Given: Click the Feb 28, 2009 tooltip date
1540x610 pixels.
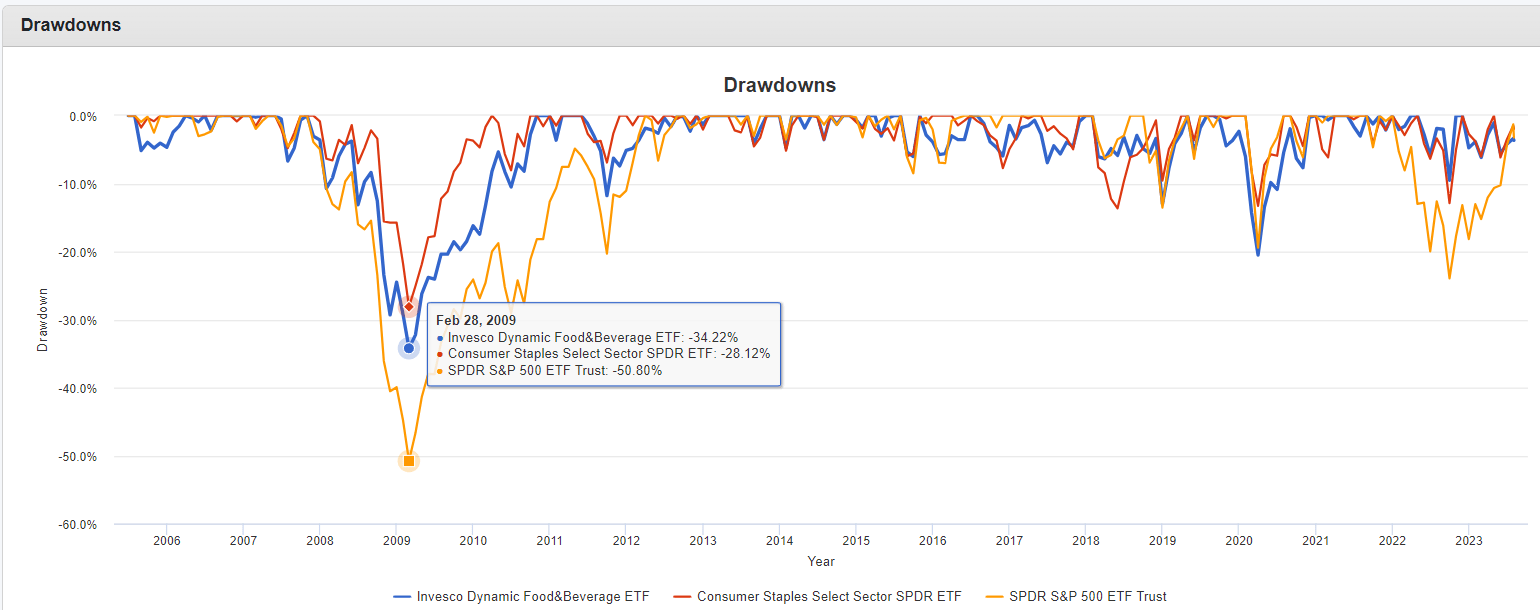Looking at the screenshot, I should coord(476,321).
